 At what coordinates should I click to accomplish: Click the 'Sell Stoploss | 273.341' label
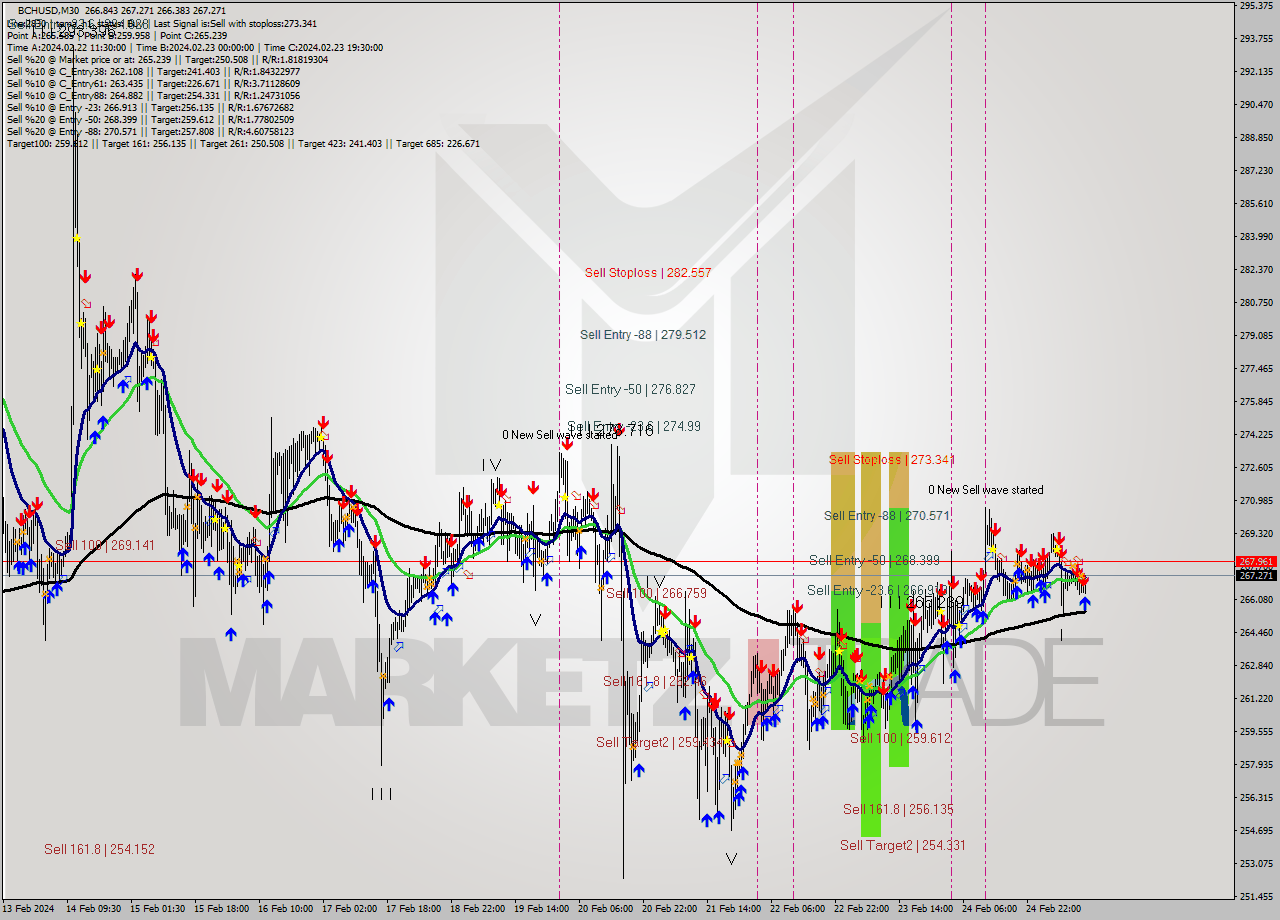pos(892,460)
